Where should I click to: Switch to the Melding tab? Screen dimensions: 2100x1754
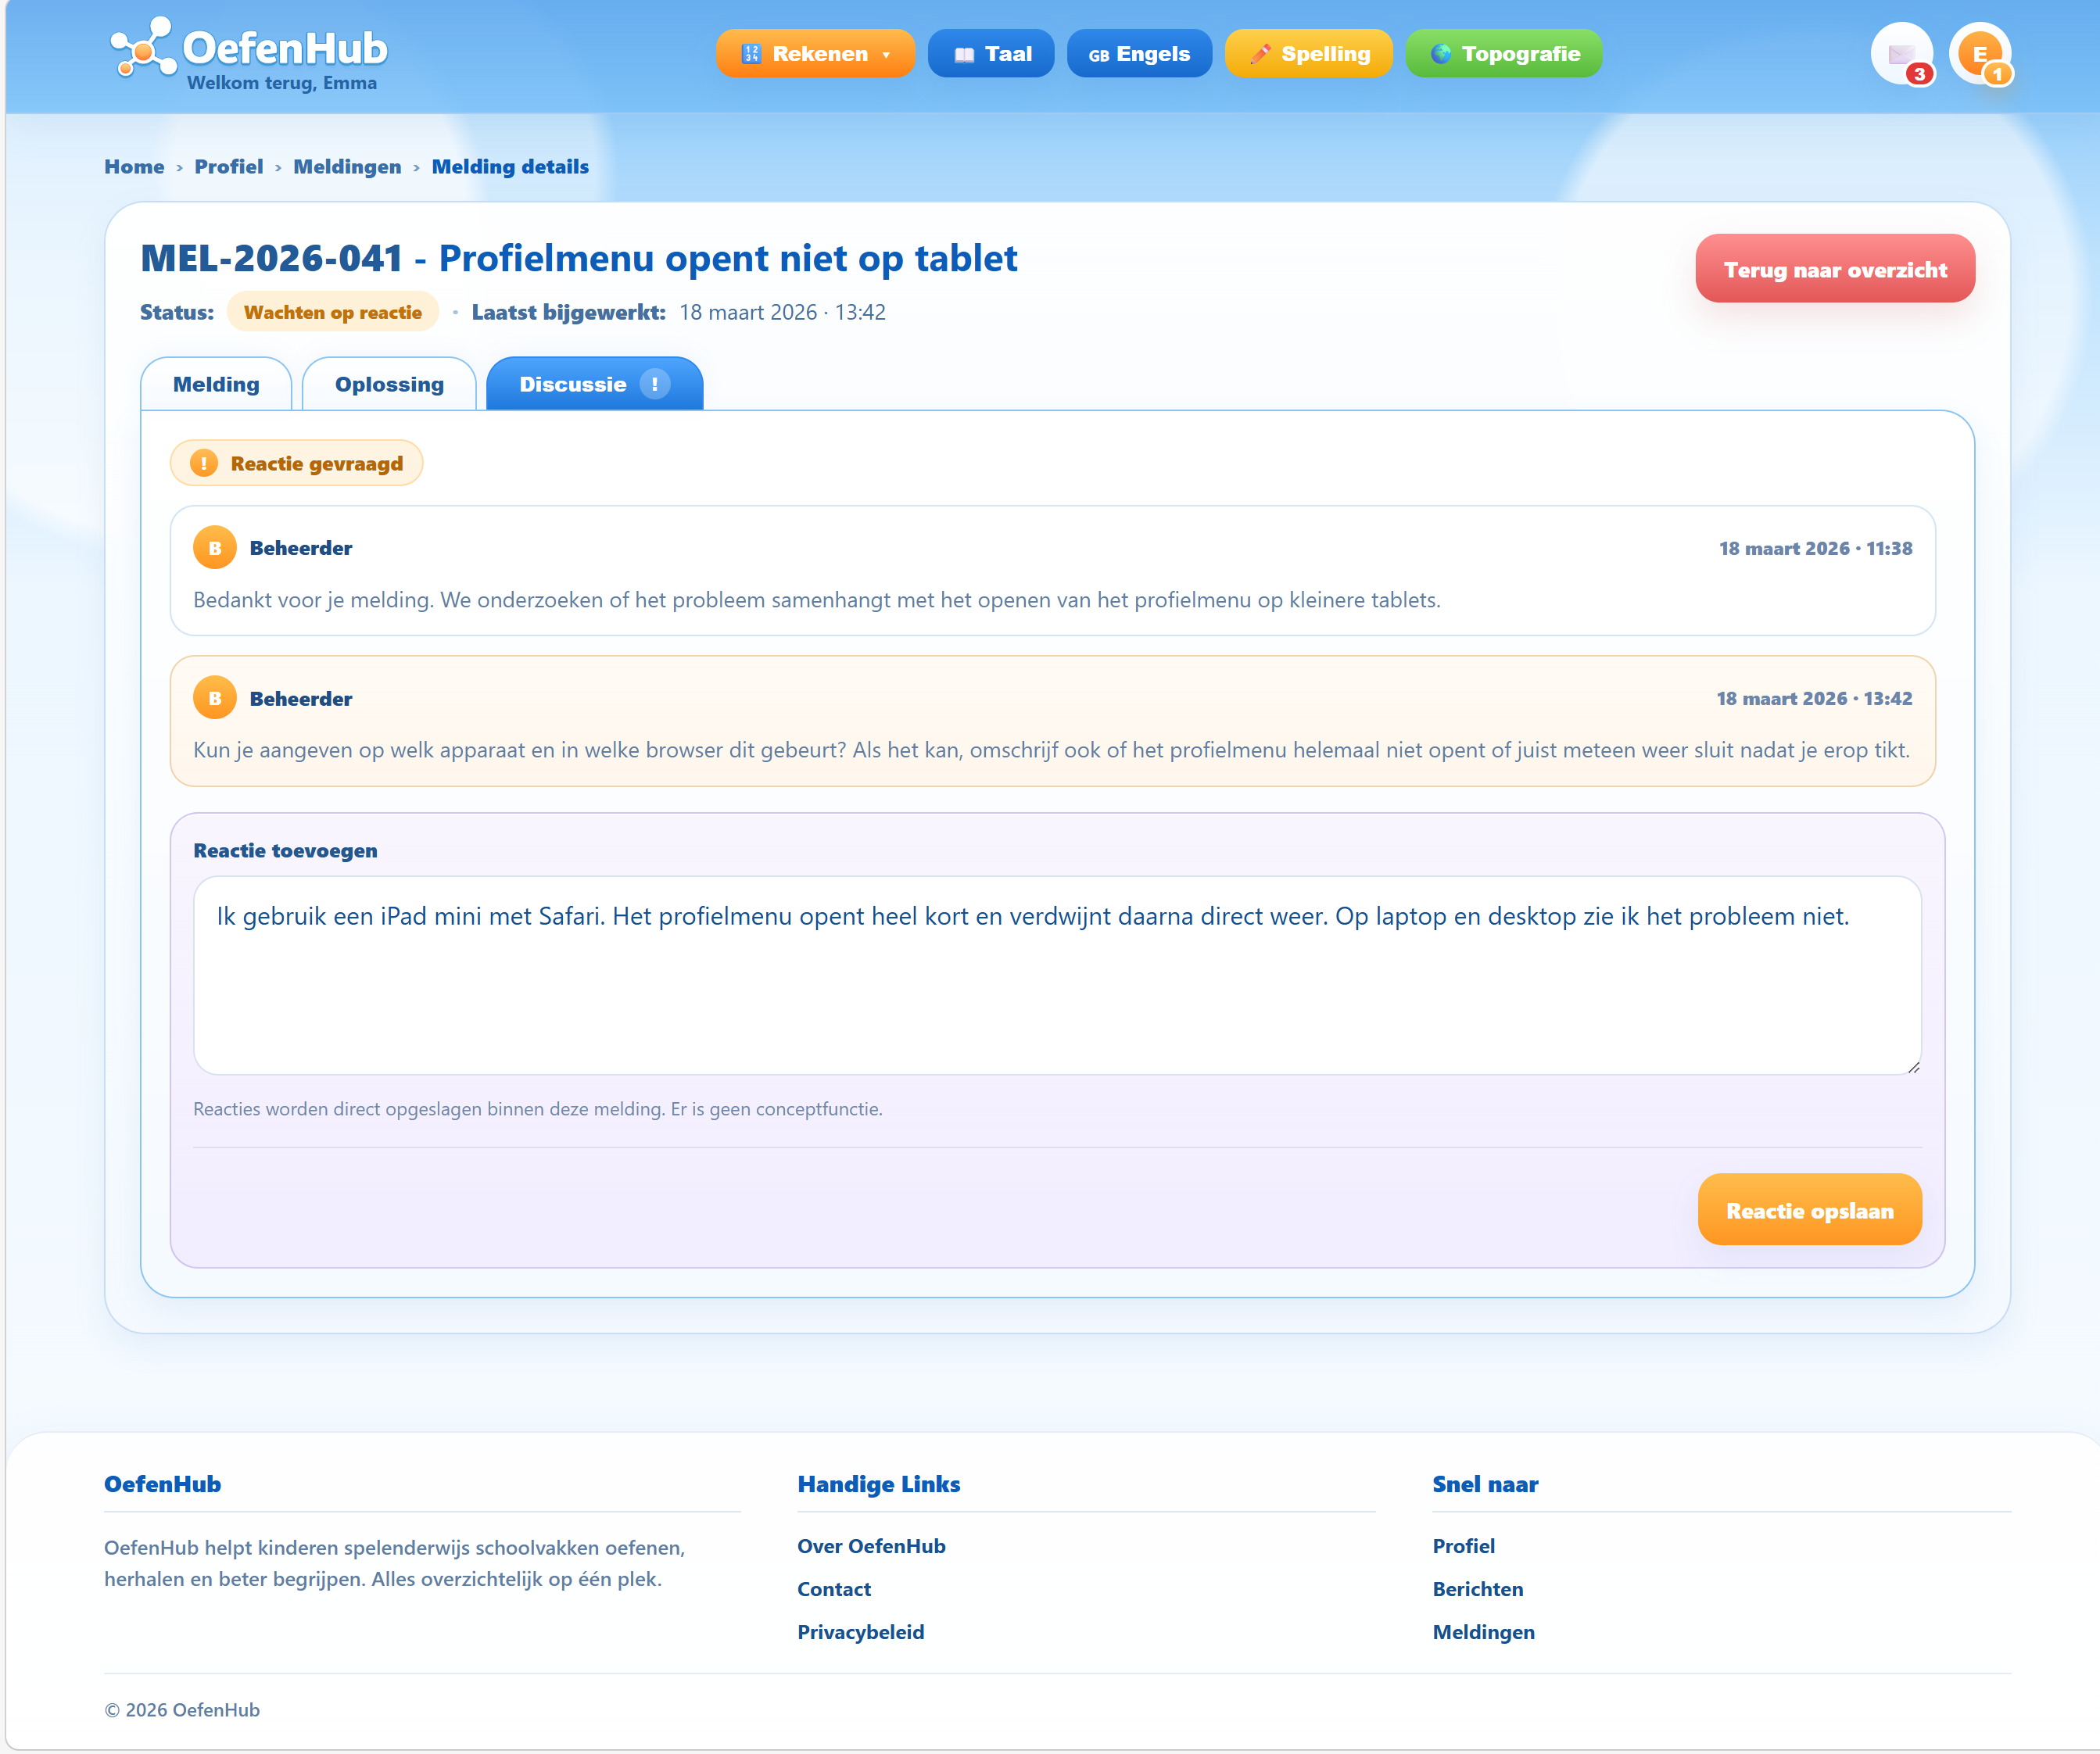tap(216, 384)
